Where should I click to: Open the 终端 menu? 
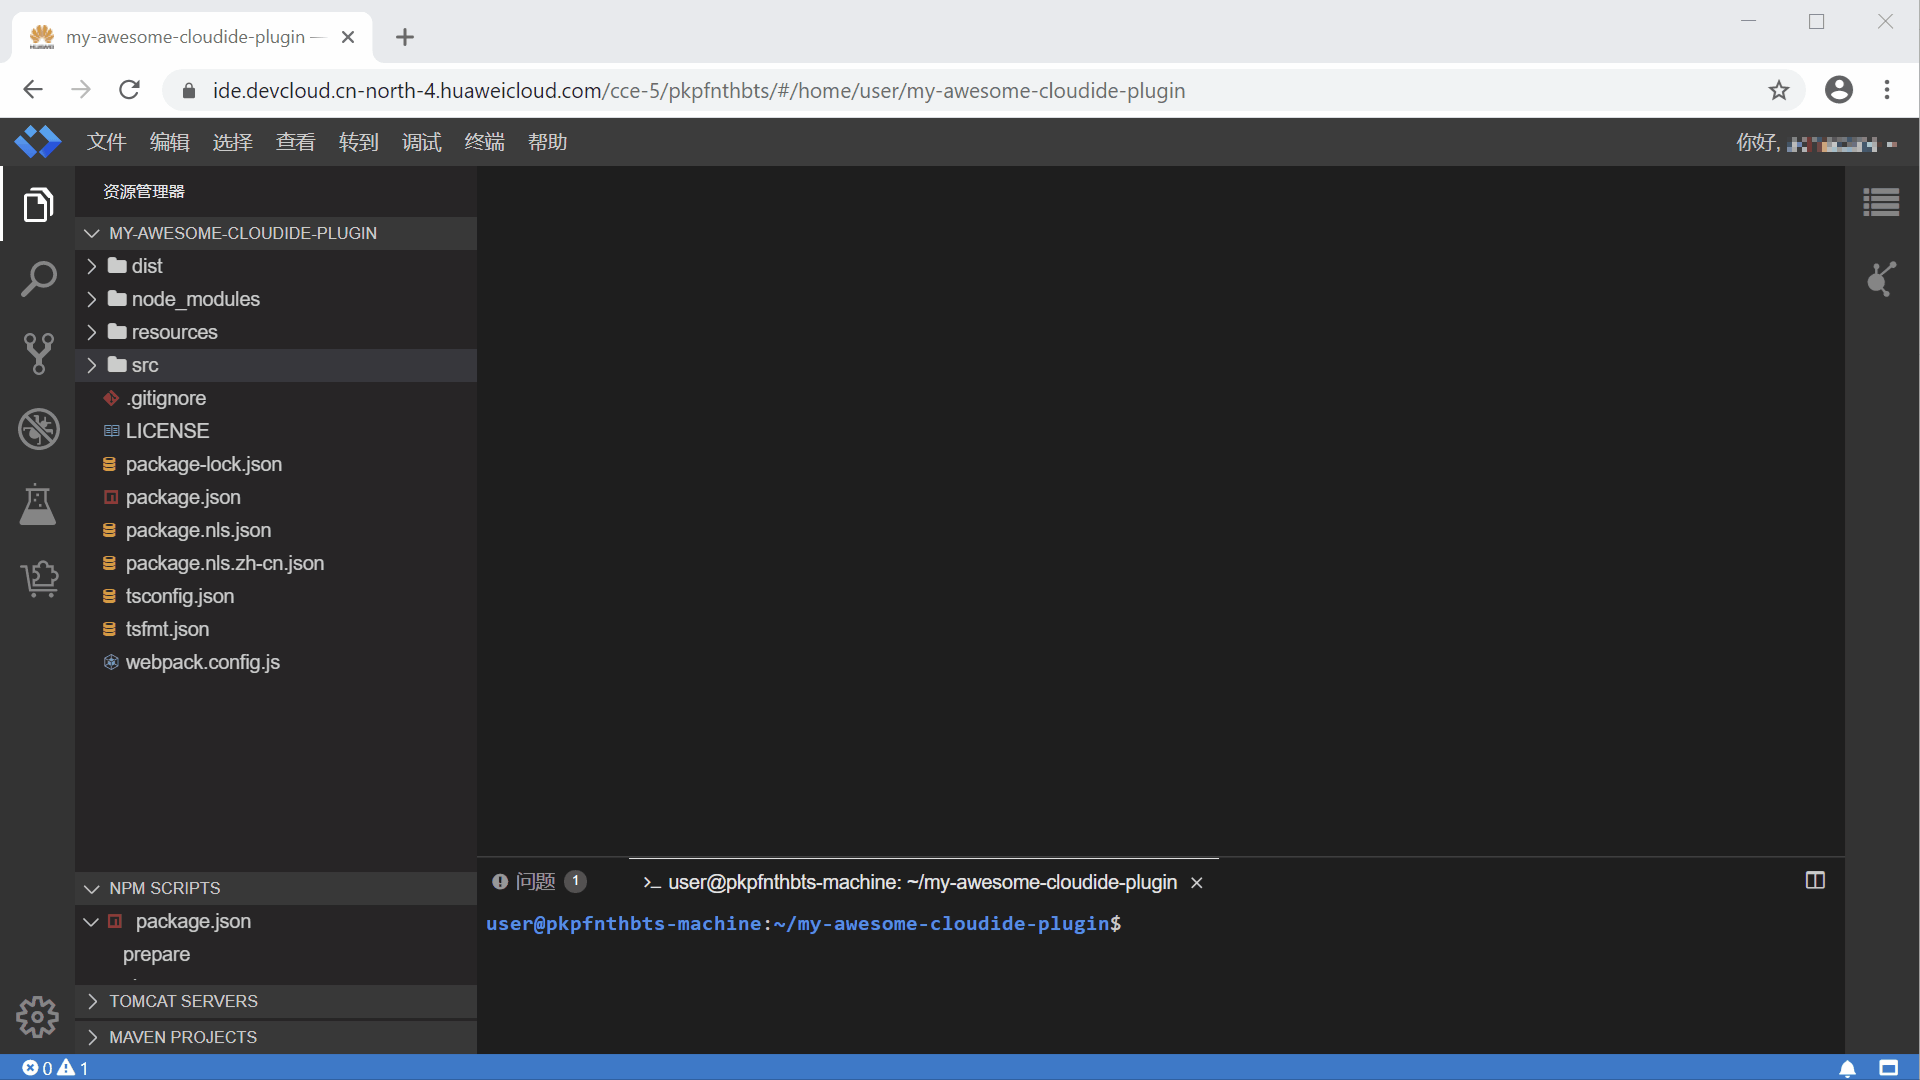point(484,141)
